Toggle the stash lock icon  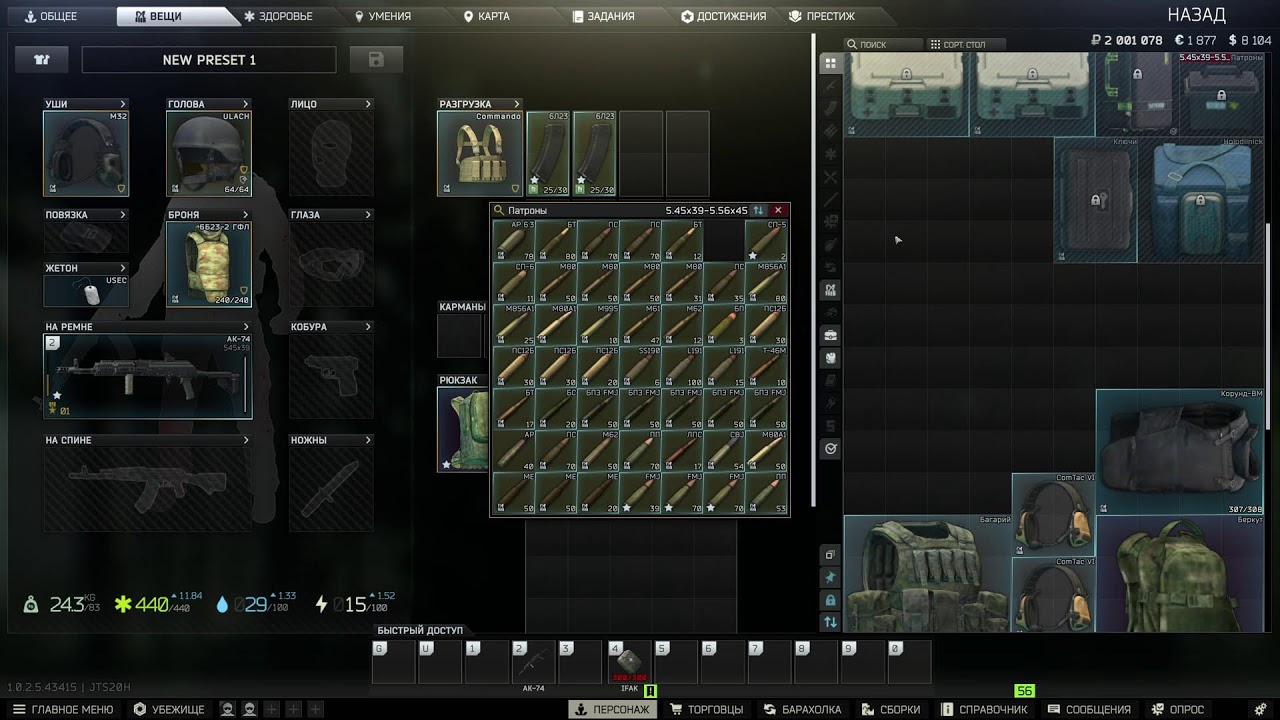(x=830, y=600)
